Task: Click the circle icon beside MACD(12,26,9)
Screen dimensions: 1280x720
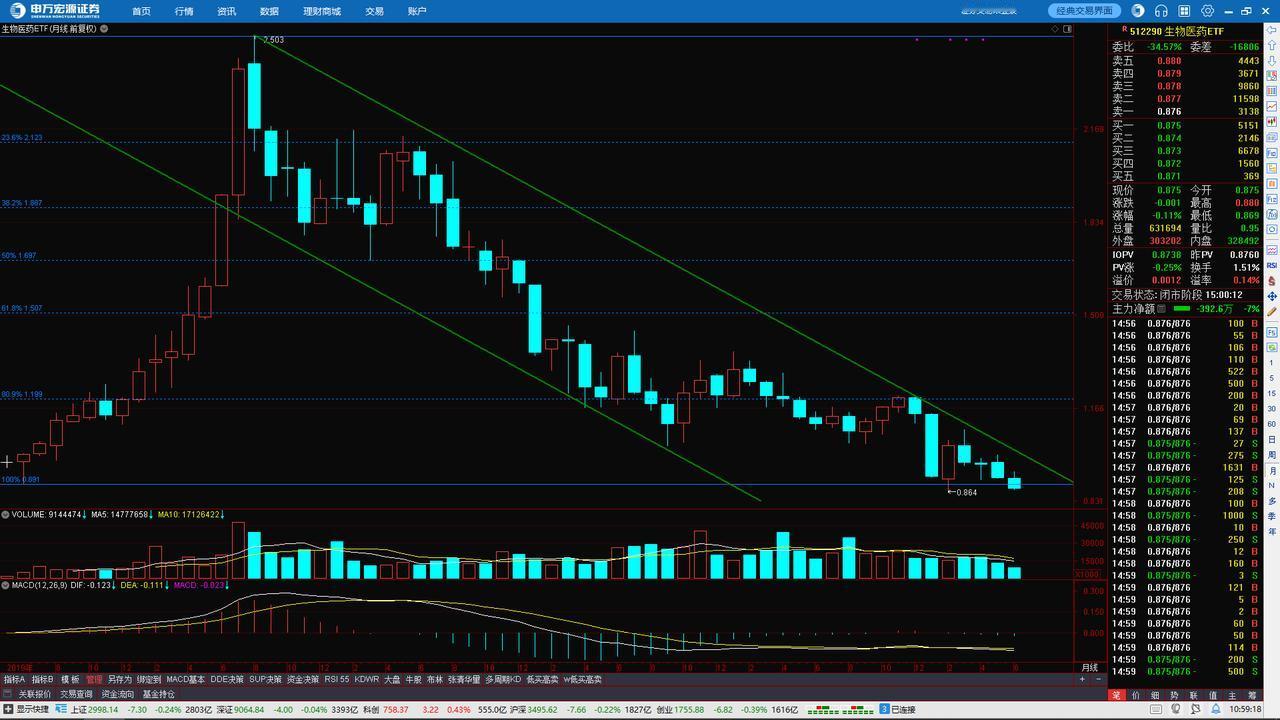Action: (x=5, y=584)
